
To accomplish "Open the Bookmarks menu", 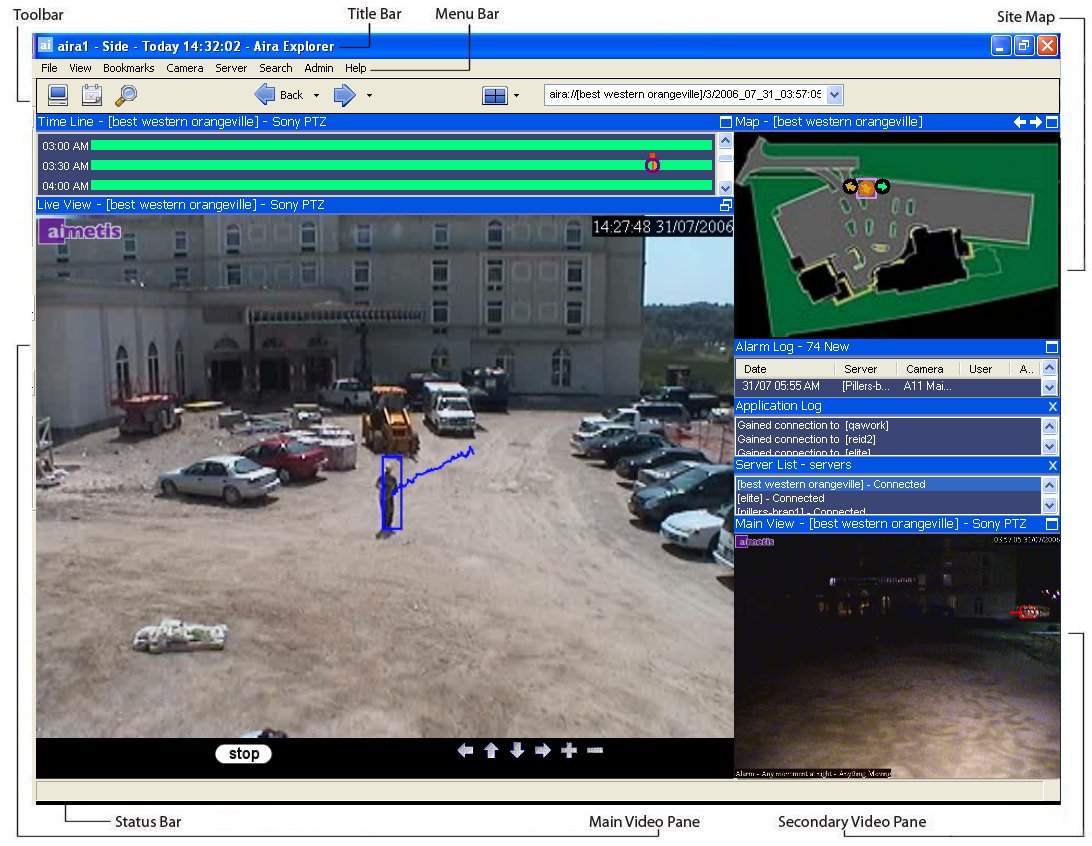I will (128, 68).
